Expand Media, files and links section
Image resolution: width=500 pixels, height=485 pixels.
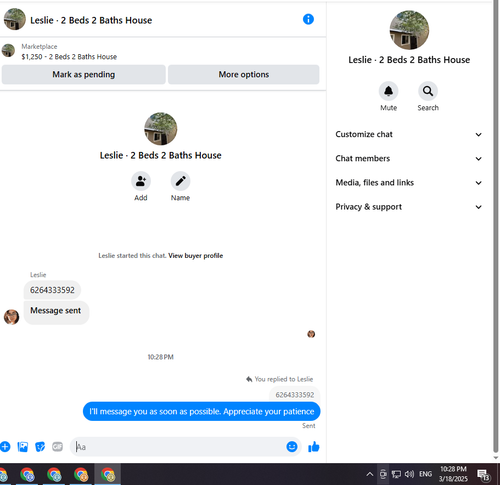(409, 183)
